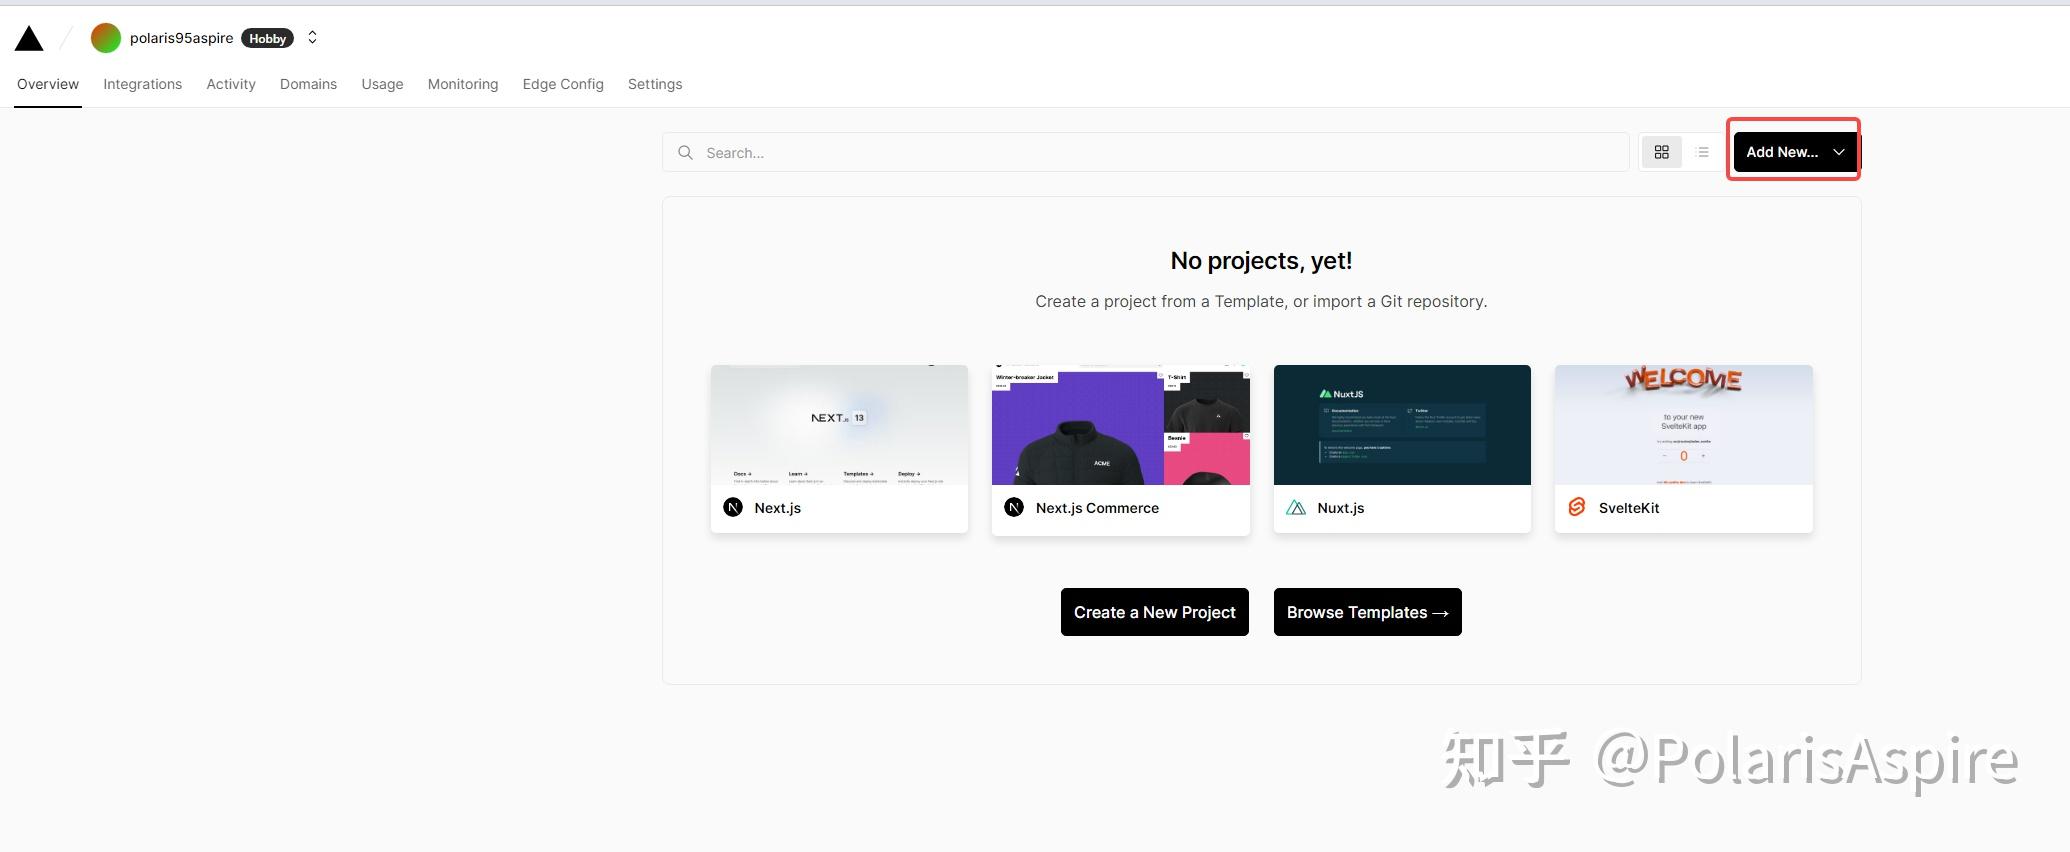
Task: Go to the Activity tab
Action: coord(231,84)
